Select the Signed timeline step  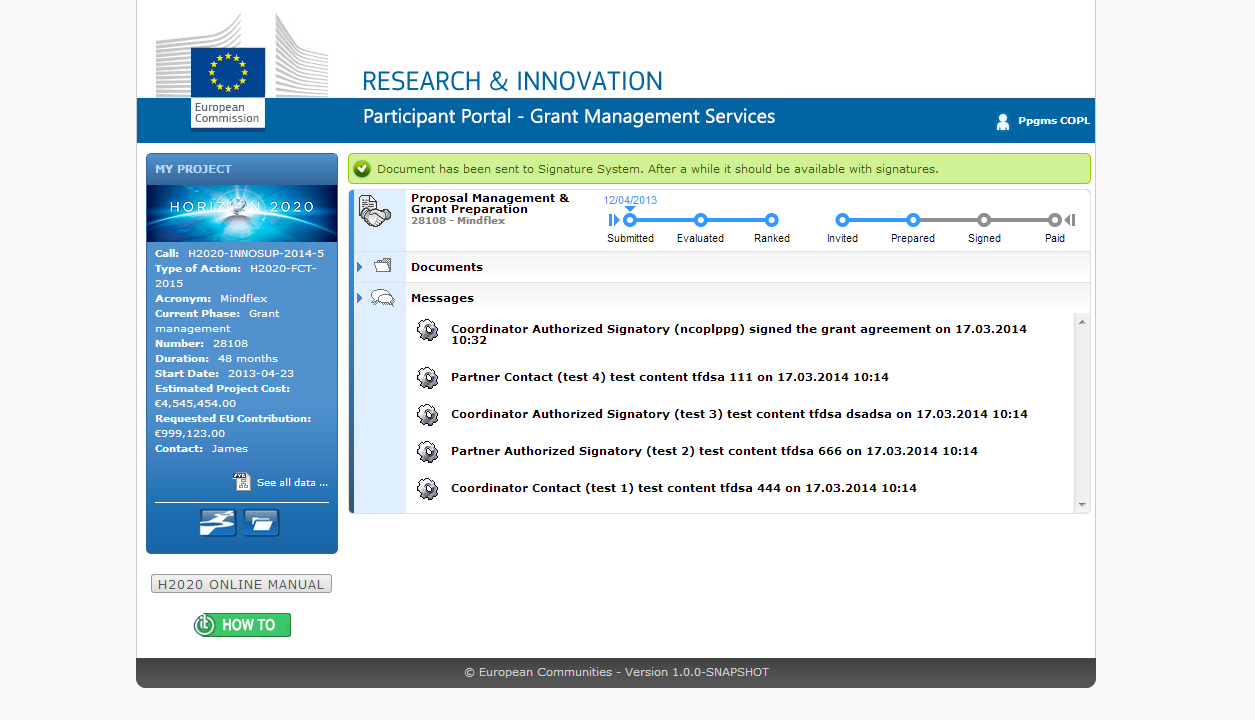984,220
